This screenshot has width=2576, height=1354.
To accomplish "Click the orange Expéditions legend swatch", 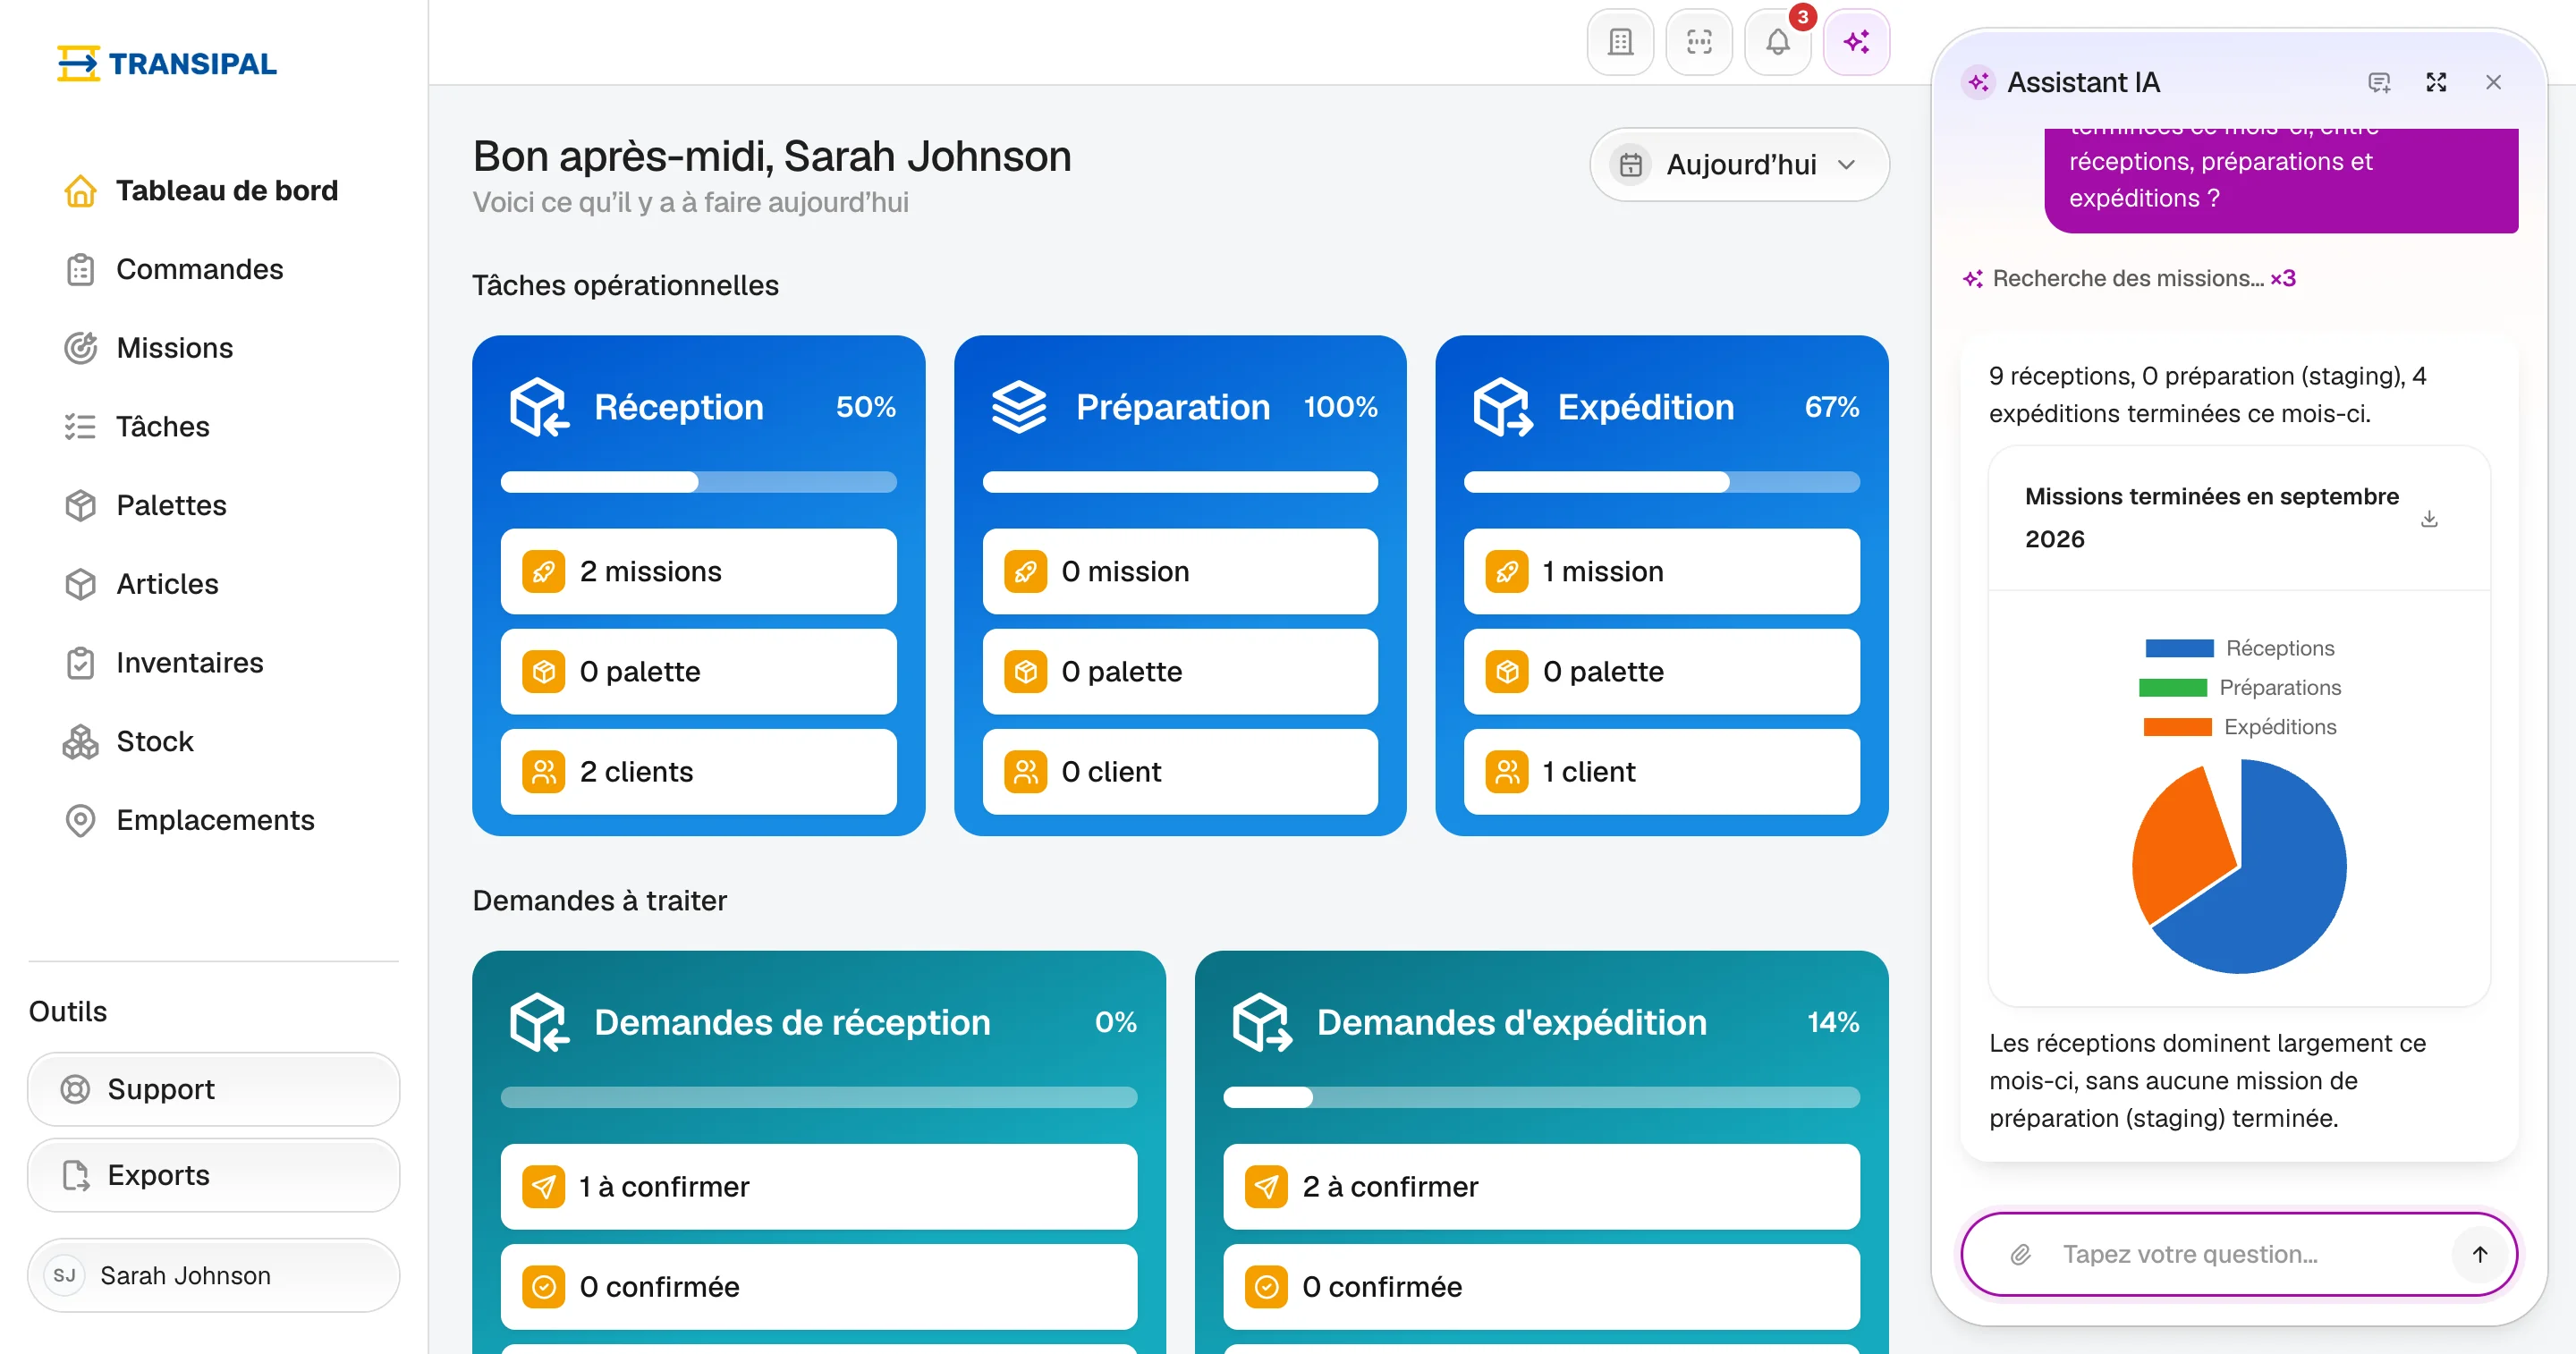I will (2177, 727).
